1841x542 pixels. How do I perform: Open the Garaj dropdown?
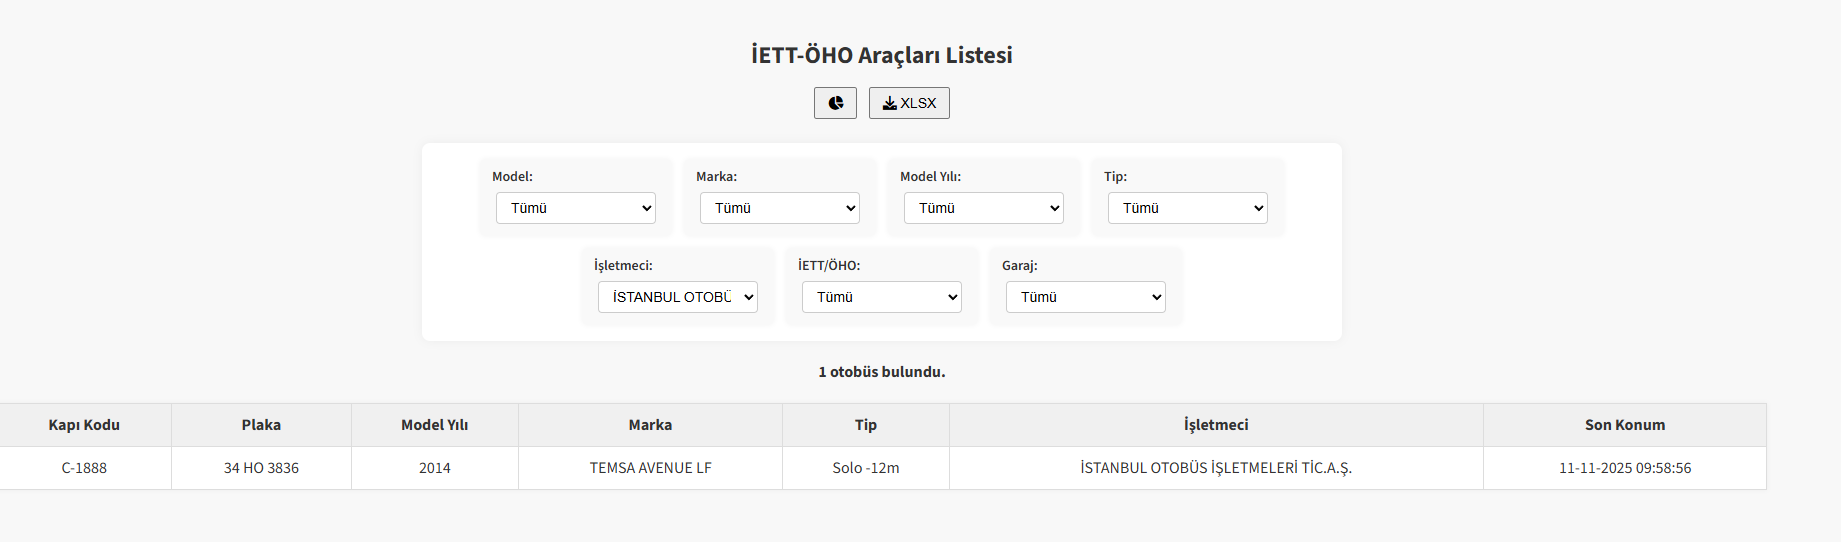[x=1086, y=297]
